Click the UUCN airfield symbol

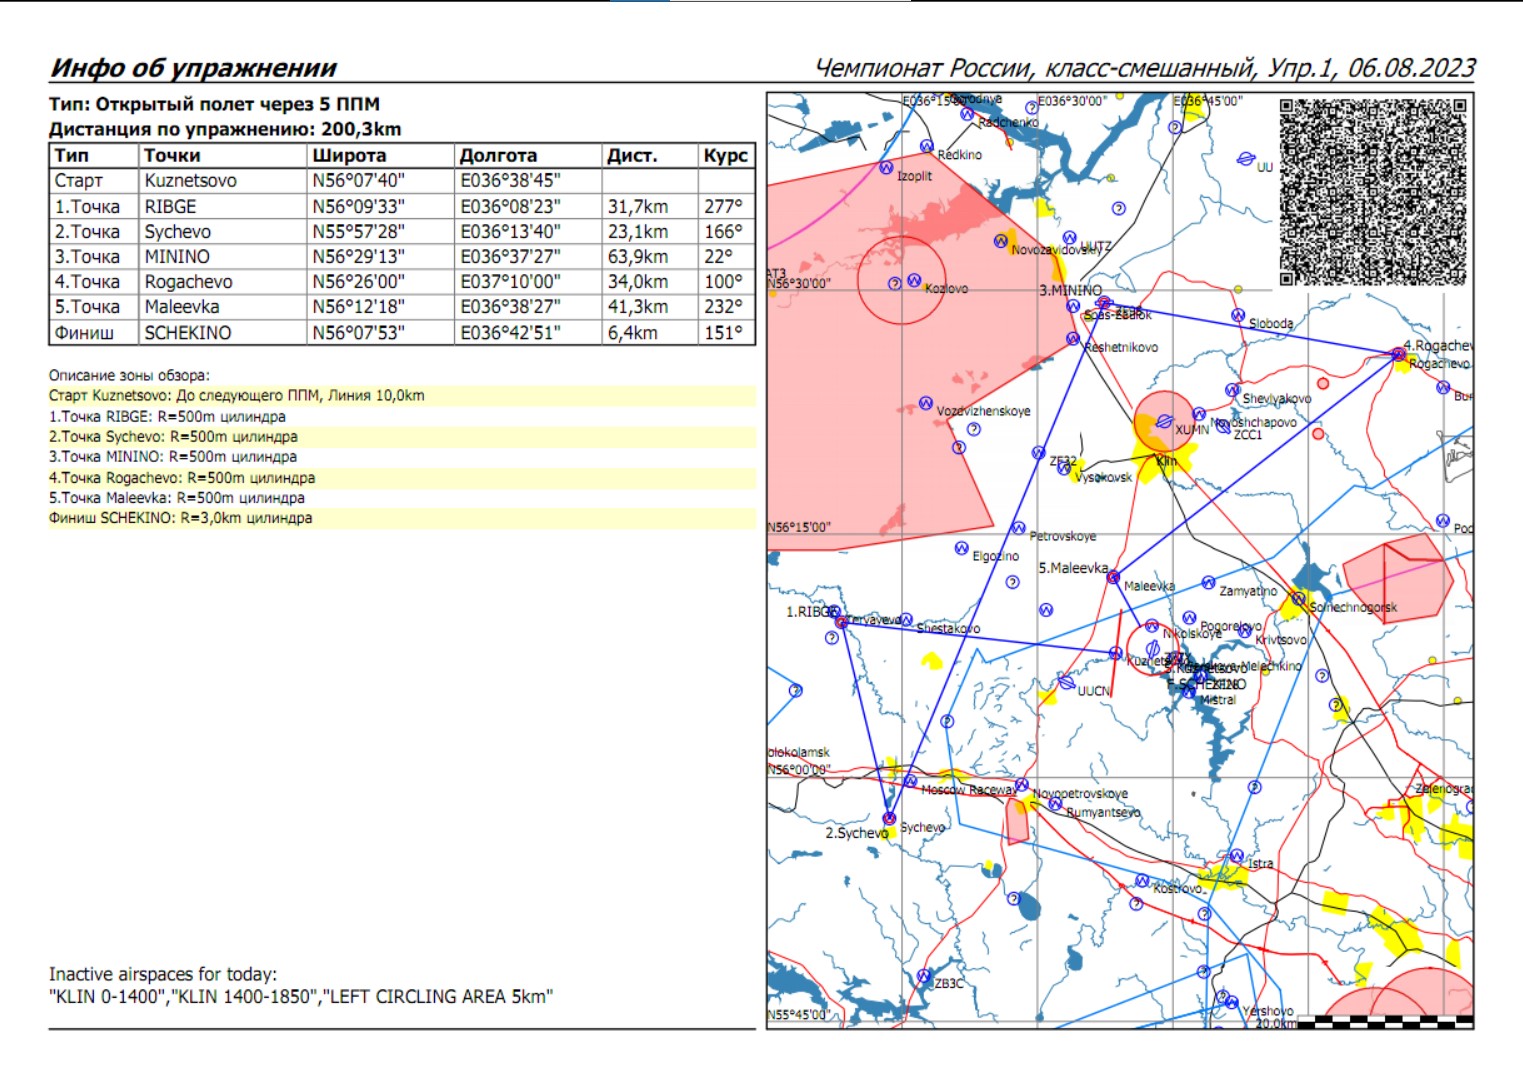pos(1066,683)
